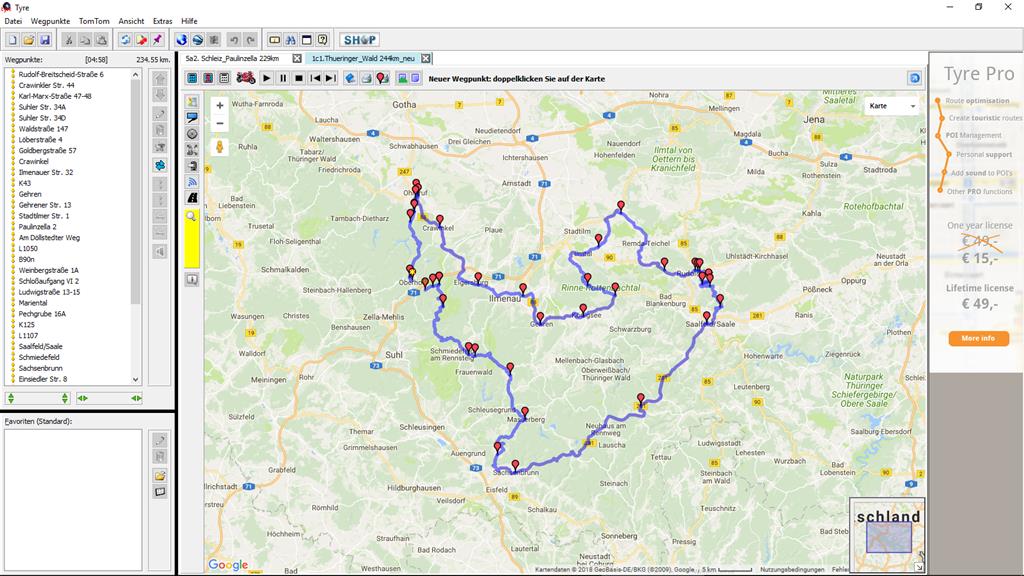1024x576 pixels.
Task: Switch to Sa2. Schleiz_Paulinzella 229km tab
Action: coord(232,58)
